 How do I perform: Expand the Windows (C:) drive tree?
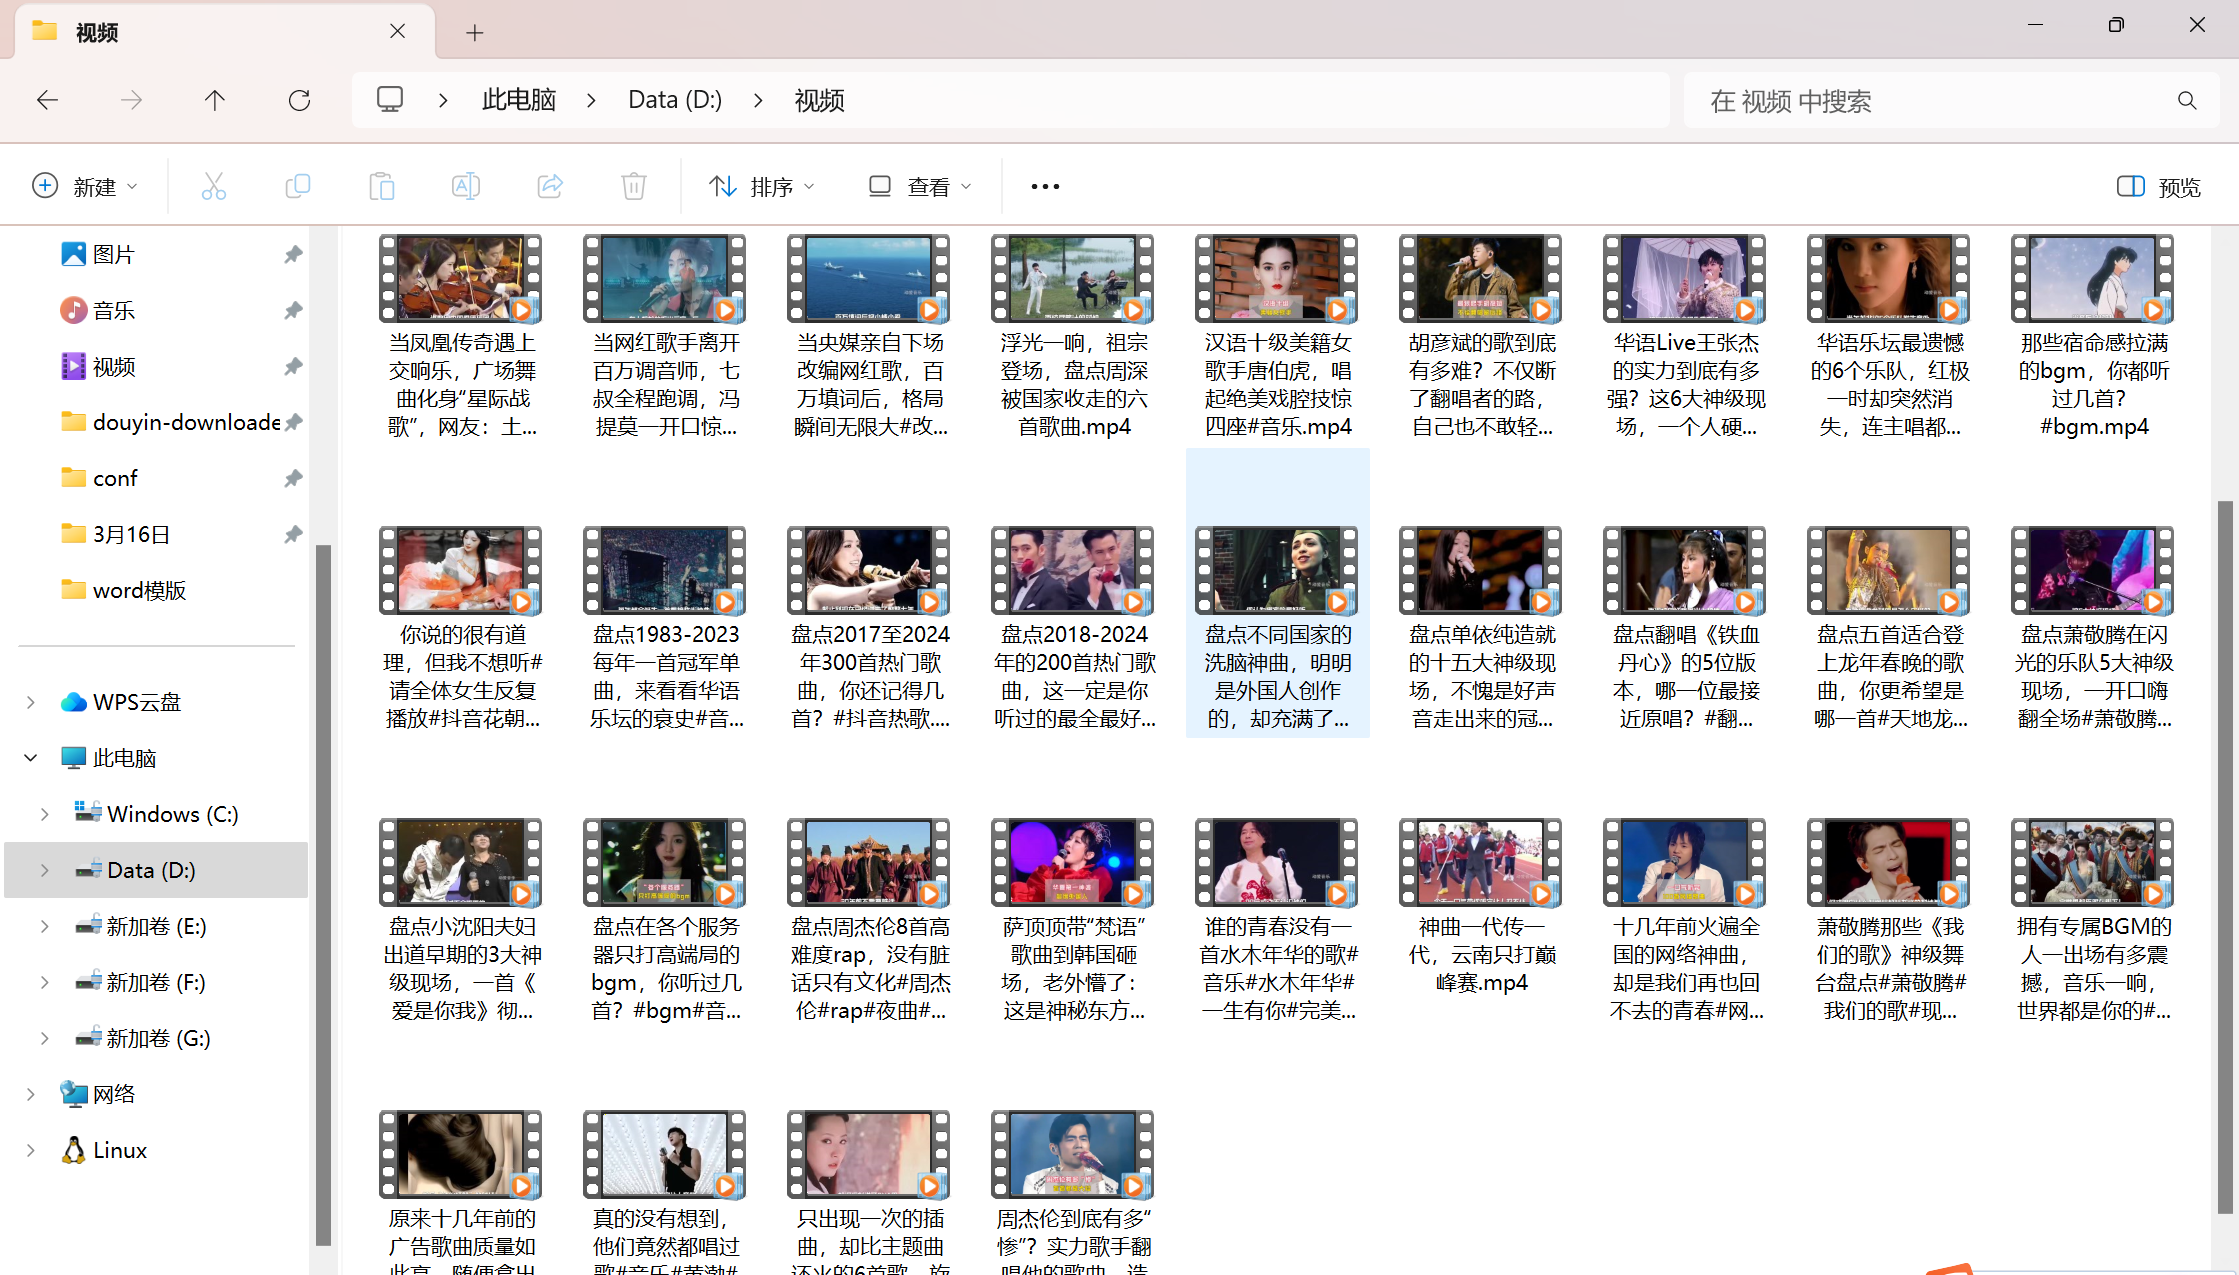click(44, 814)
